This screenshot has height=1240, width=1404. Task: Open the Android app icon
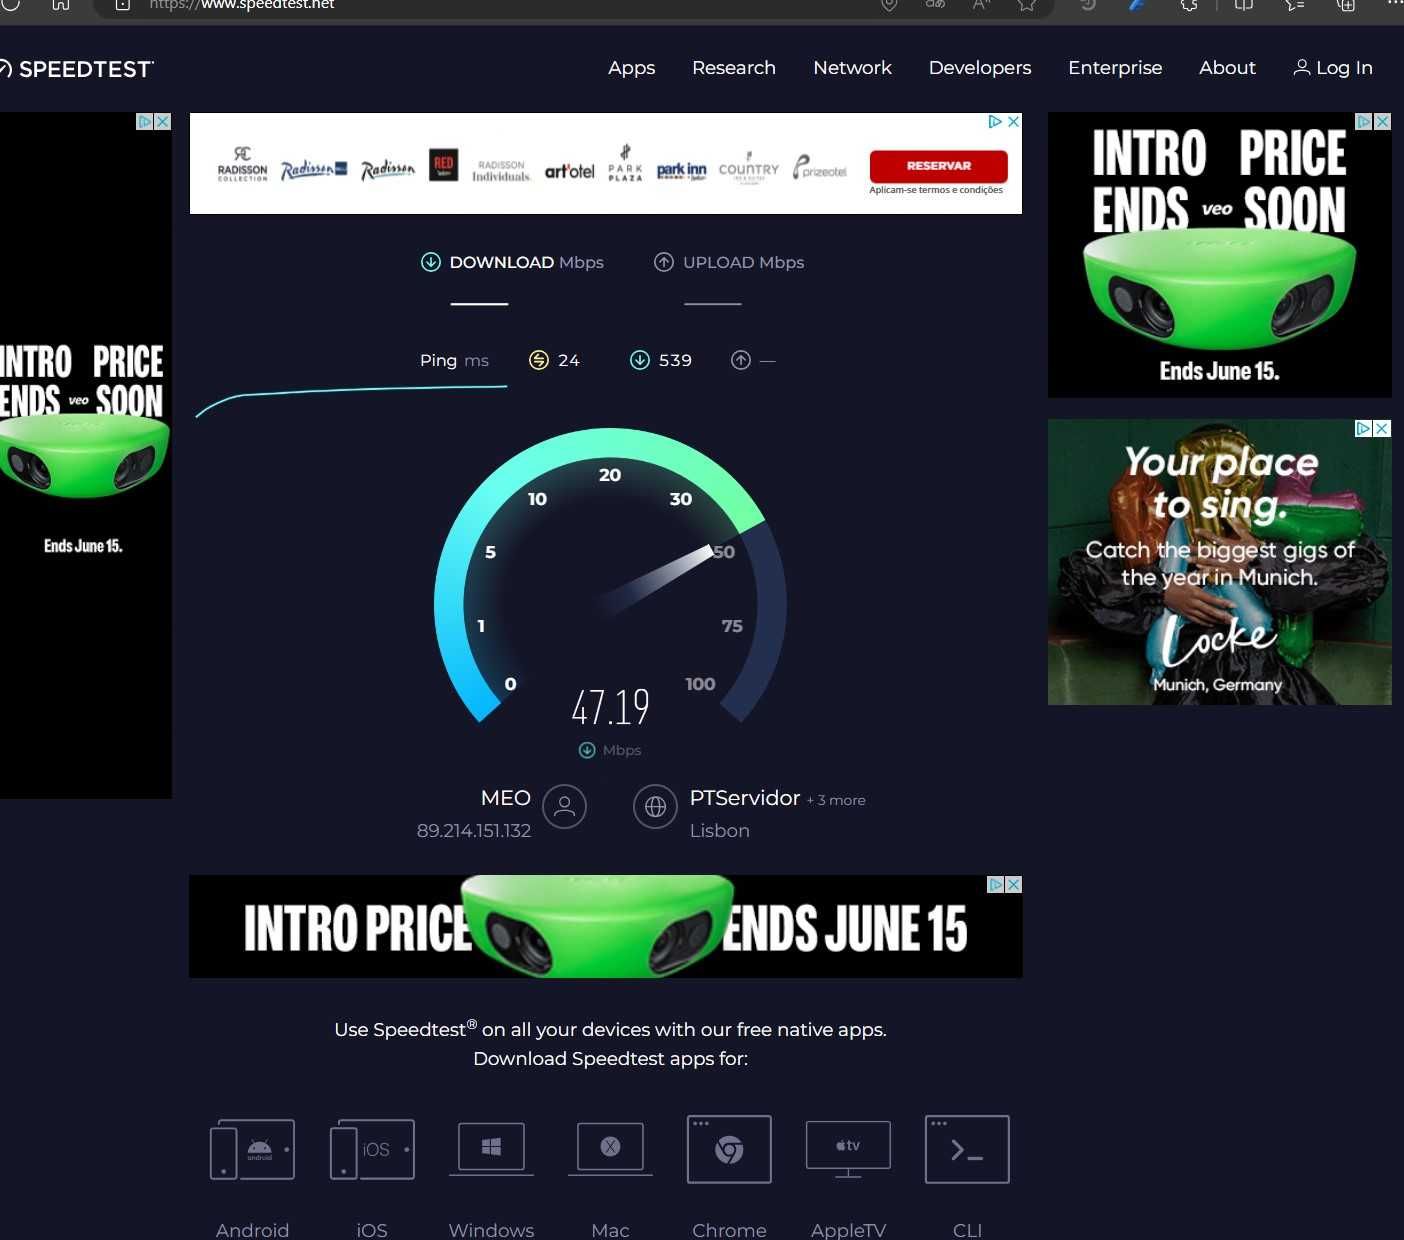[252, 1149]
